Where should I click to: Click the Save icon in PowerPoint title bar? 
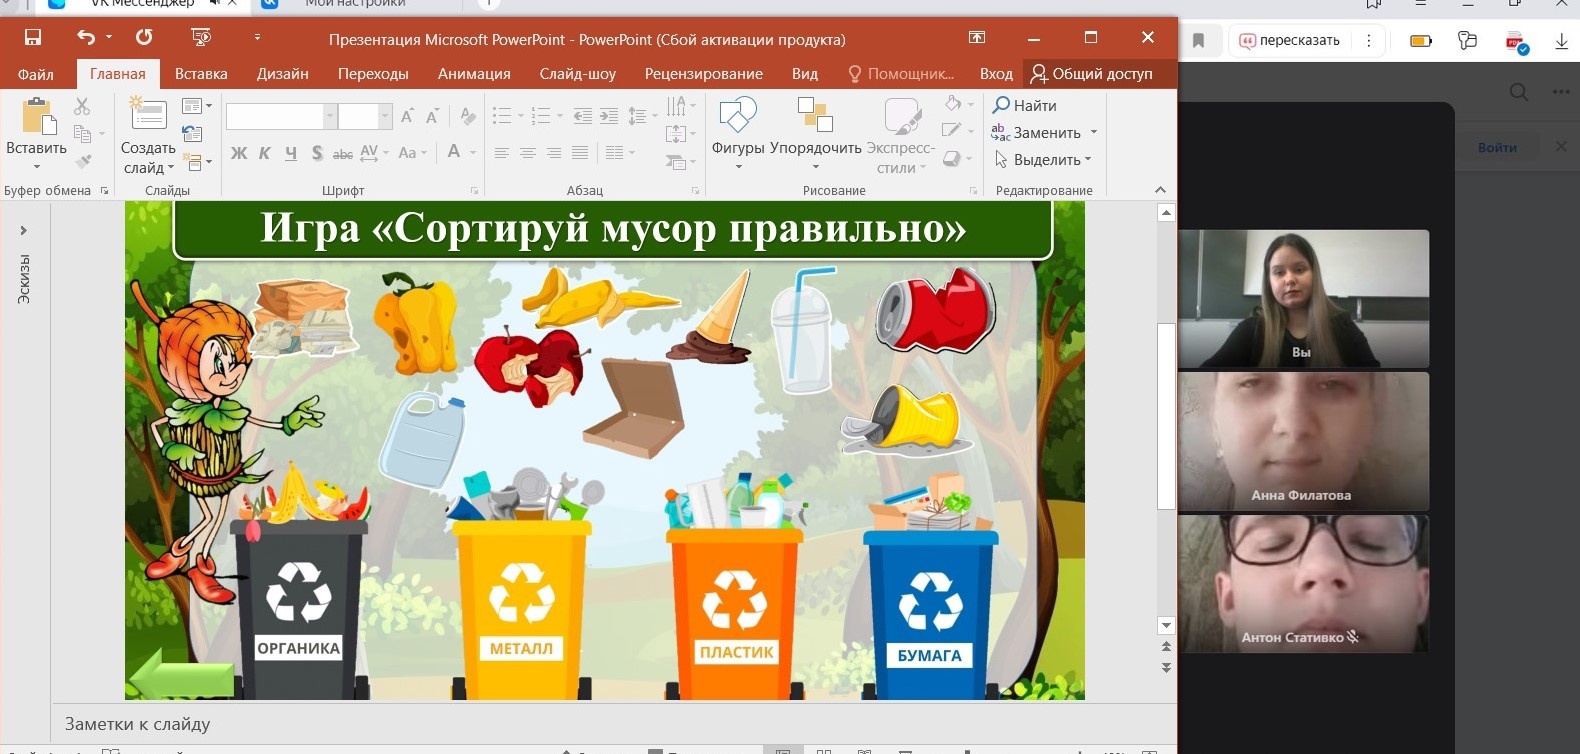pyautogui.click(x=33, y=38)
